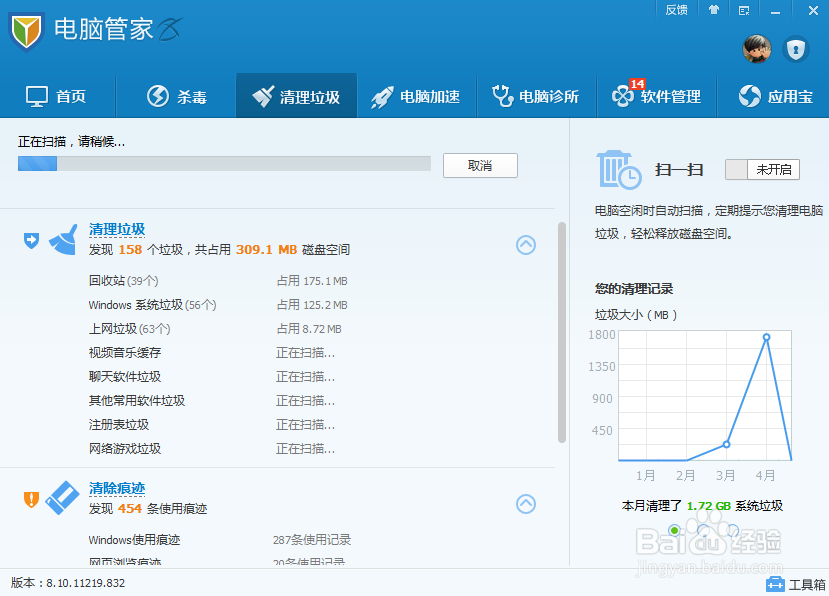Select the 聊天软件垃圾 row

coord(211,377)
